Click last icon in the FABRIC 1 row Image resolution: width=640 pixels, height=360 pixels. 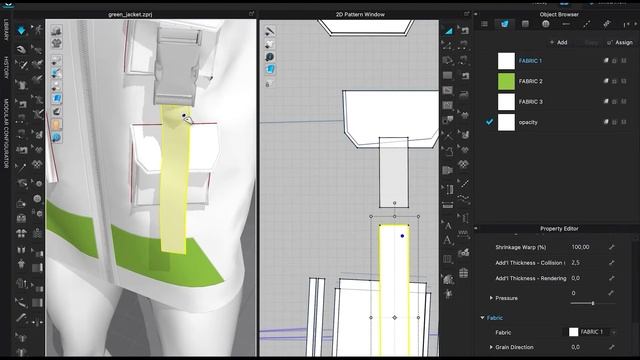[624, 60]
